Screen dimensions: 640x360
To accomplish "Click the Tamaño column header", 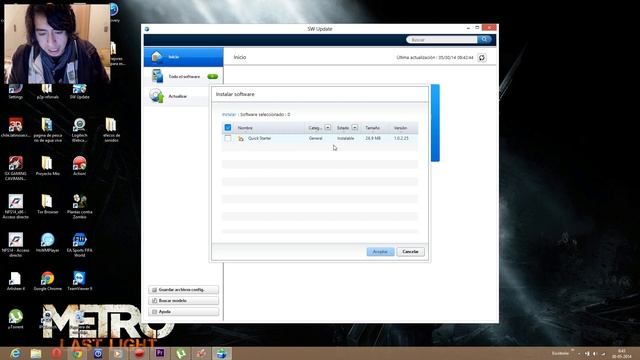I will coord(372,128).
